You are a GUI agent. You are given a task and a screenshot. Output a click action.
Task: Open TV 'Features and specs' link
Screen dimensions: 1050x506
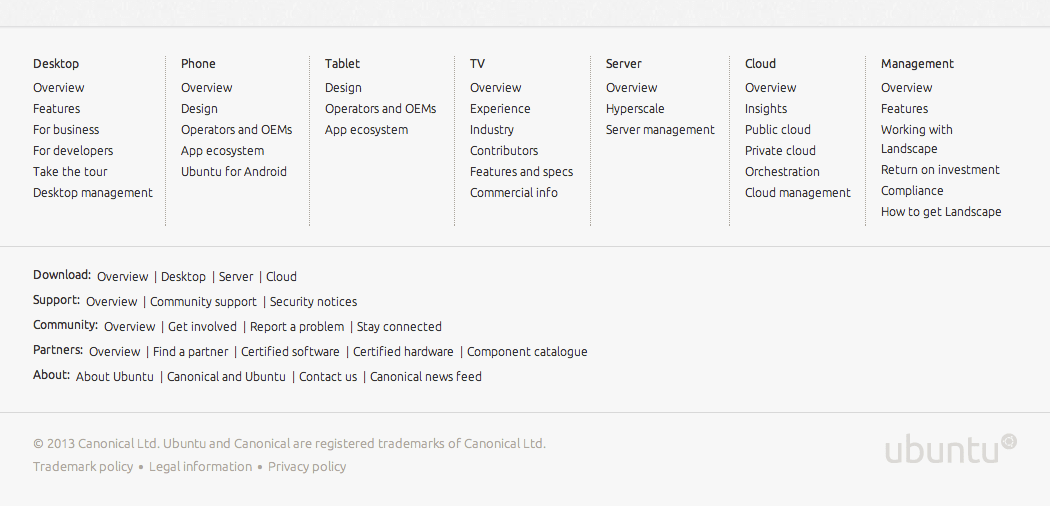pos(521,172)
